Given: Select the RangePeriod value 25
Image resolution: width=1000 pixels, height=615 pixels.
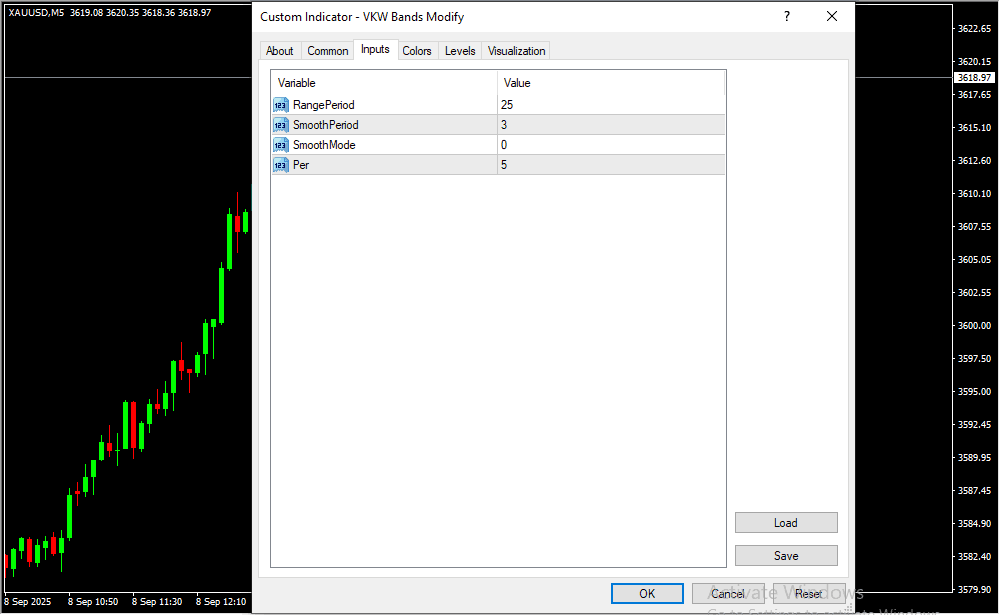Looking at the screenshot, I should pyautogui.click(x=610, y=105).
